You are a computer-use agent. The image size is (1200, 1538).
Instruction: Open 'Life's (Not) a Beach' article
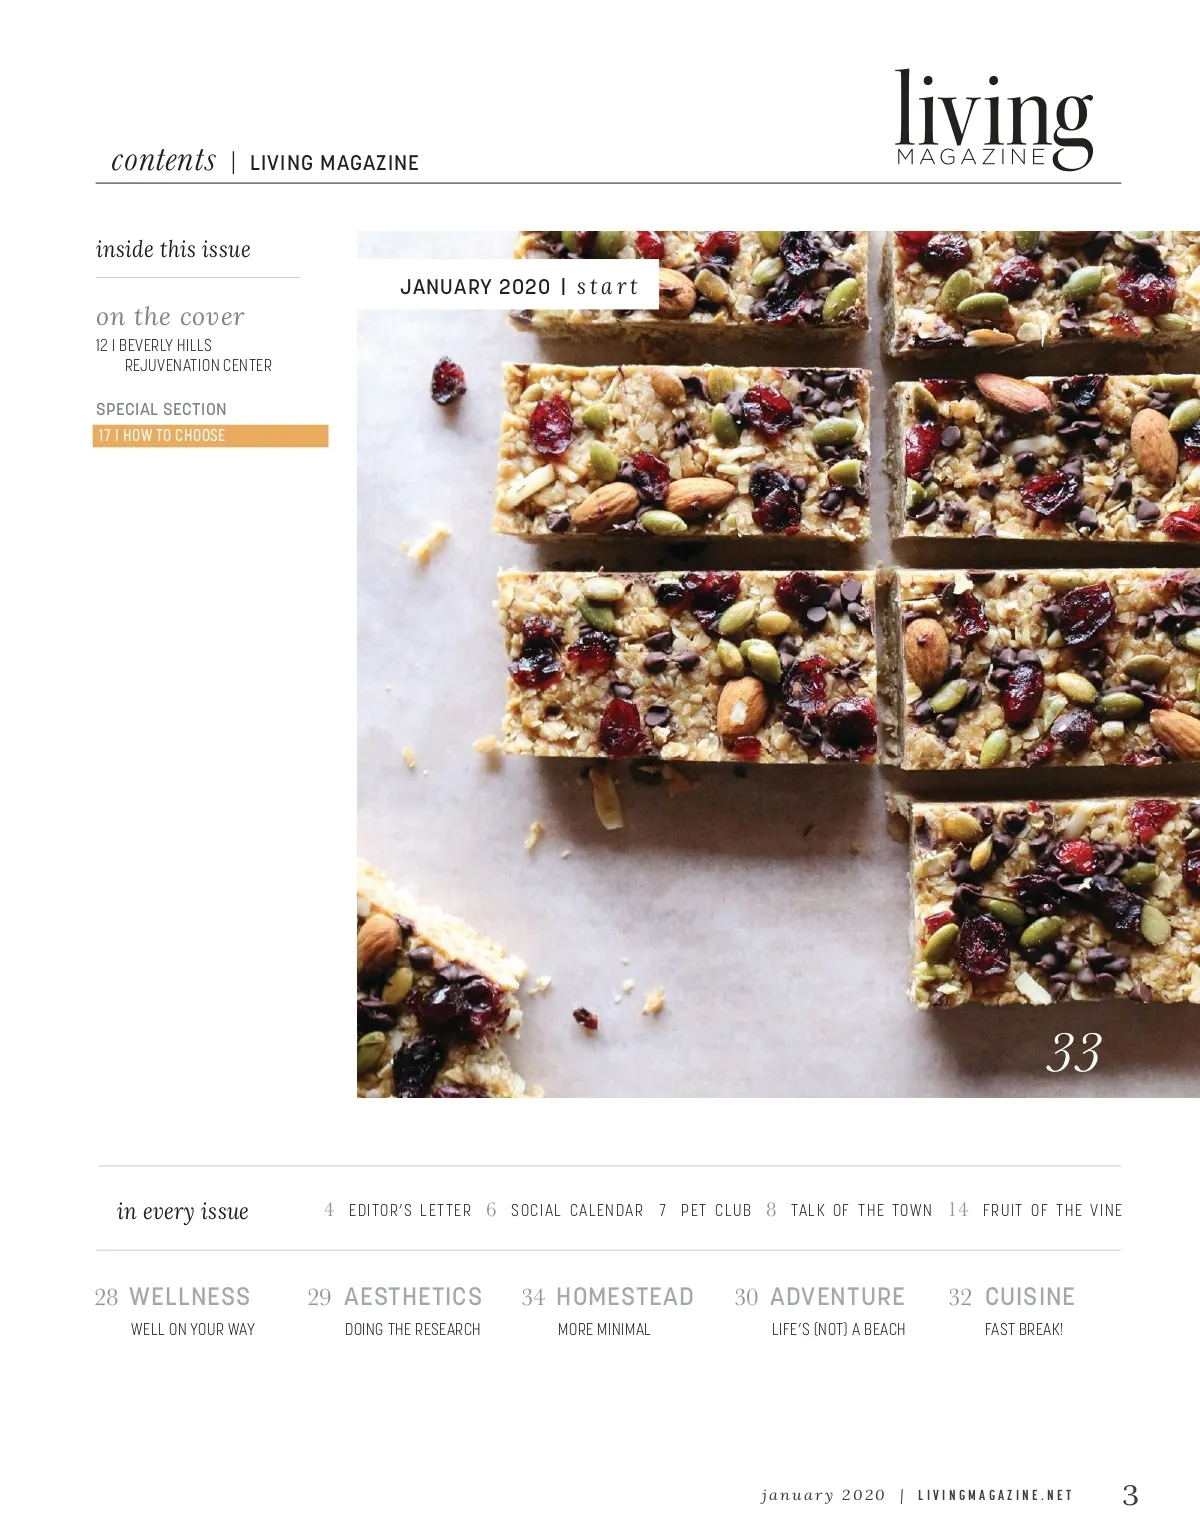point(838,1329)
